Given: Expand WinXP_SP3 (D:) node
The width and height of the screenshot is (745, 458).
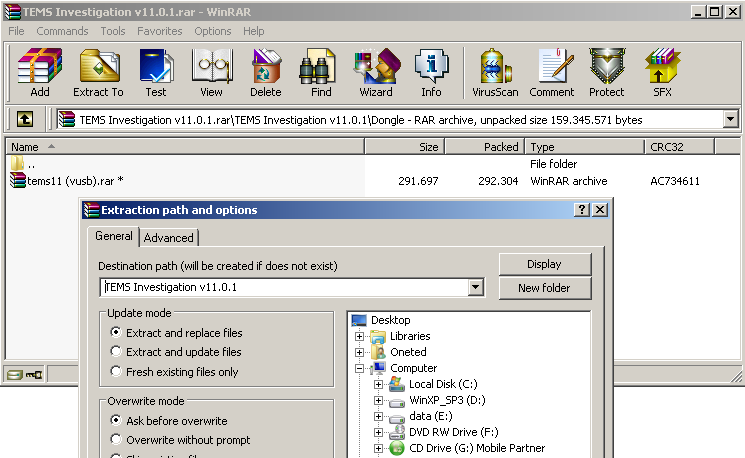Looking at the screenshot, I should click(x=378, y=401).
